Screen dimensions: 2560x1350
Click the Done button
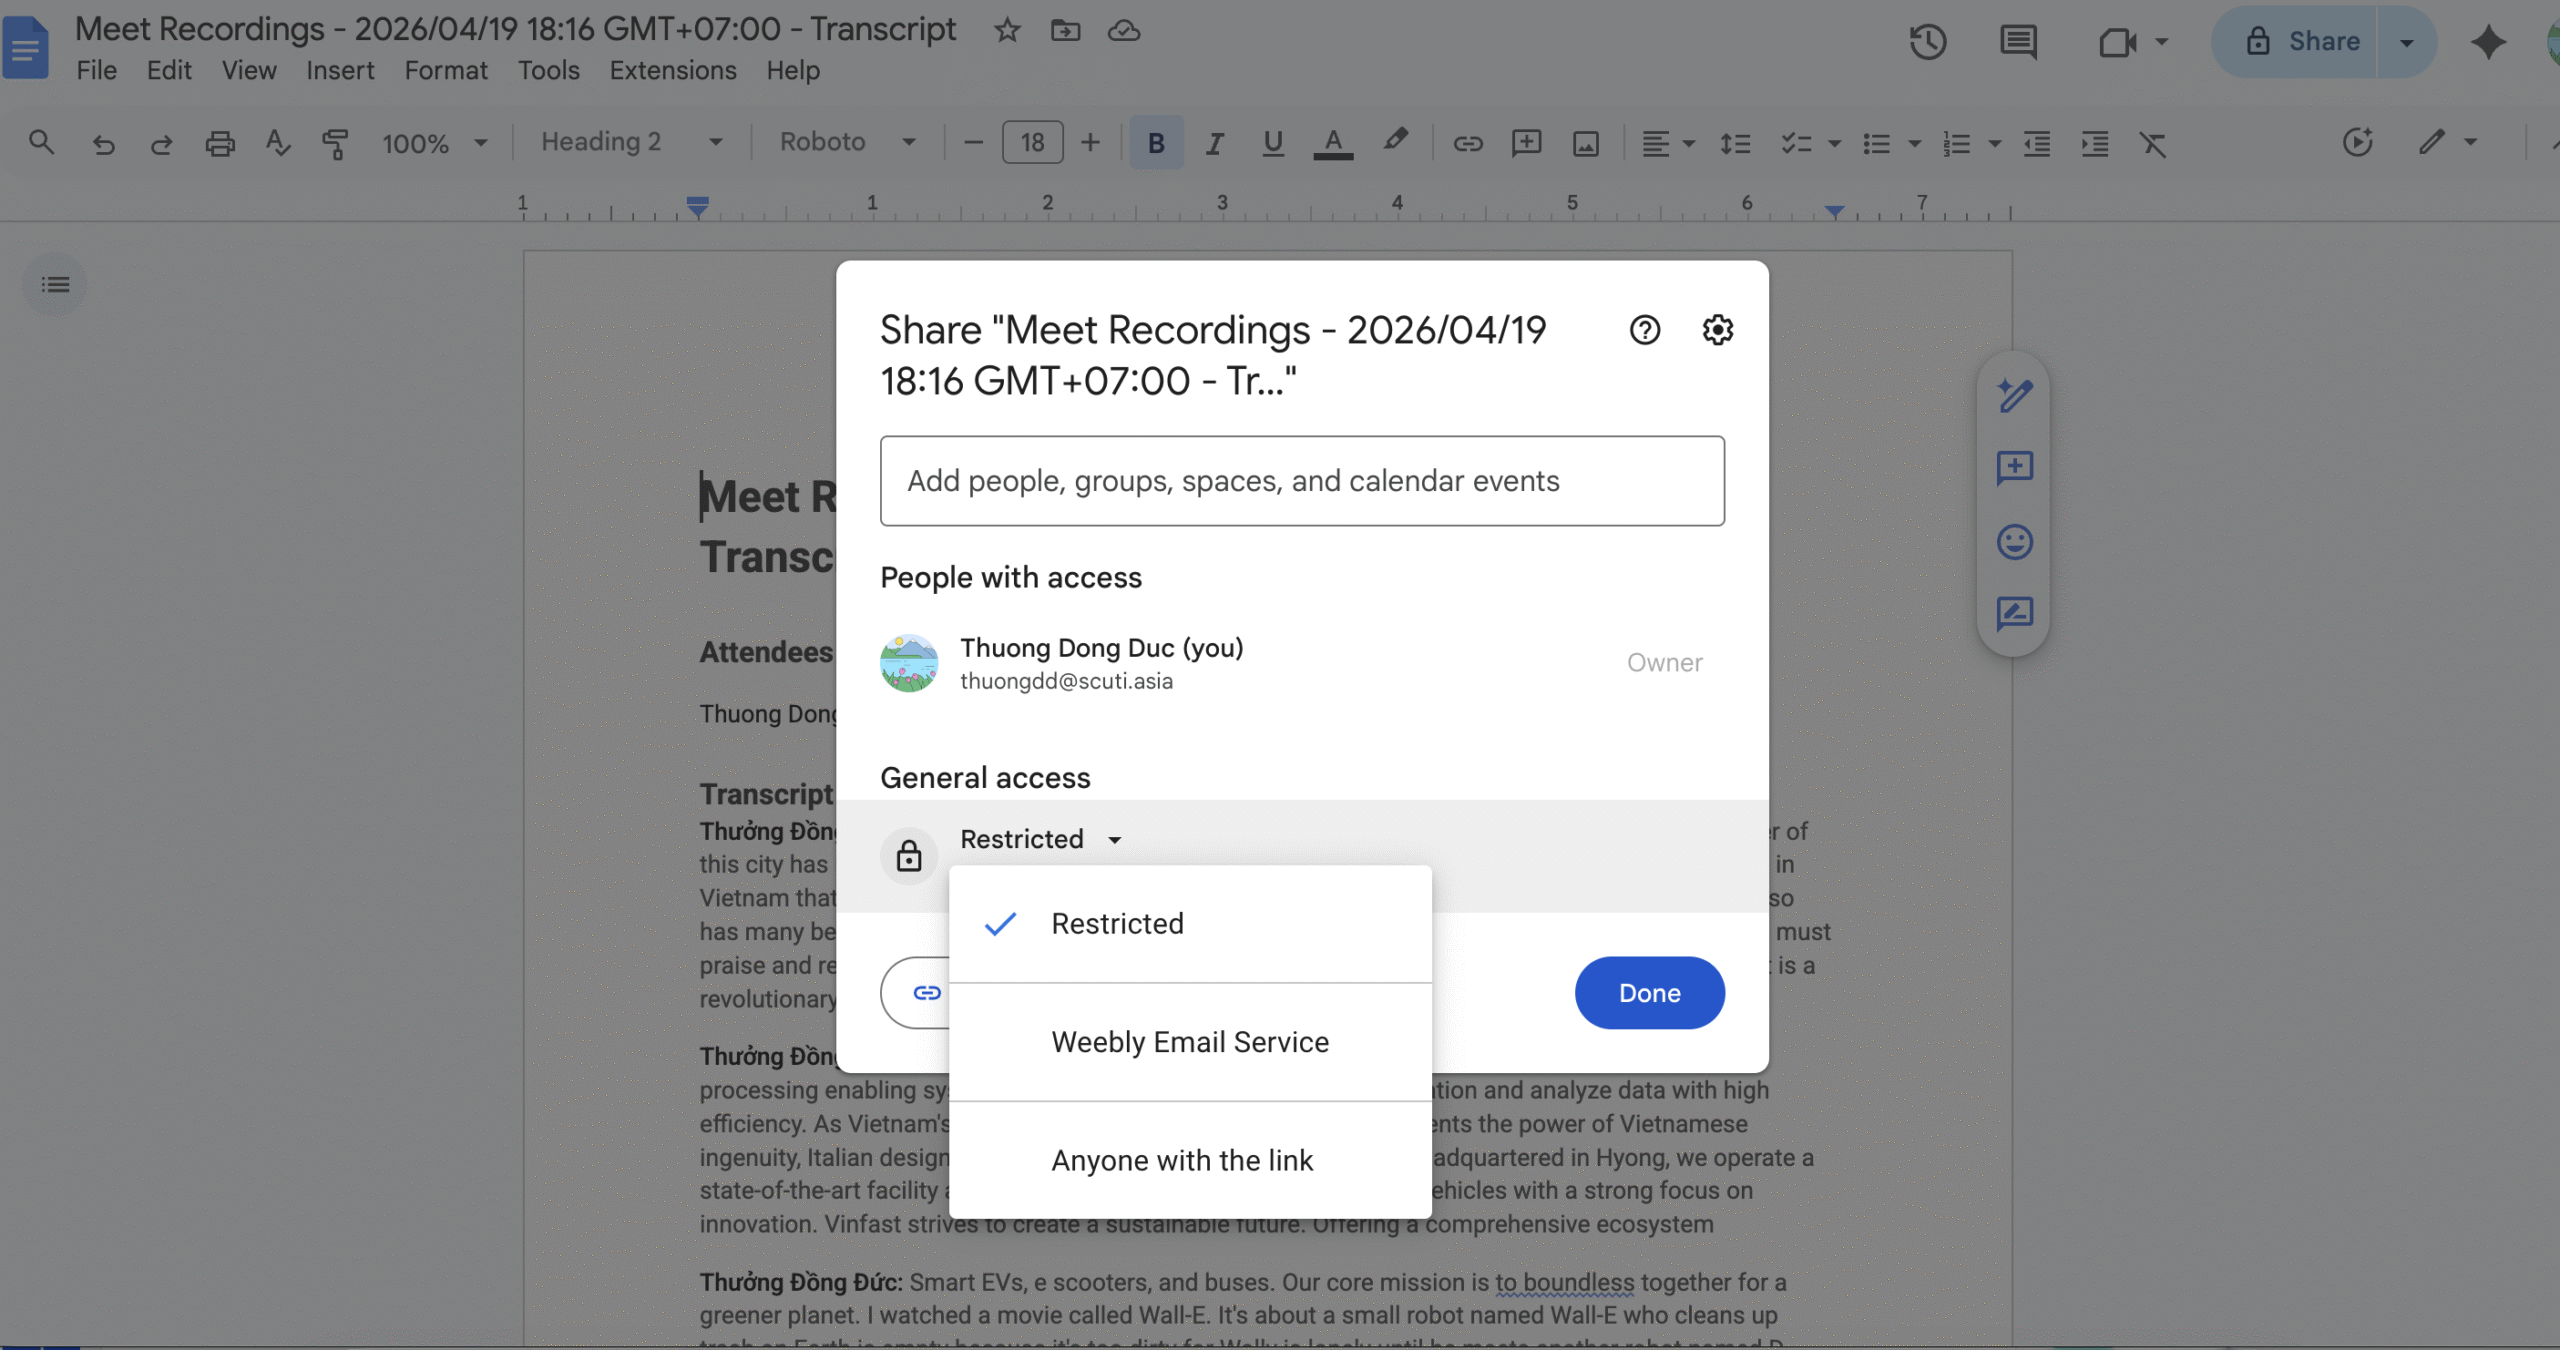pyautogui.click(x=1648, y=992)
